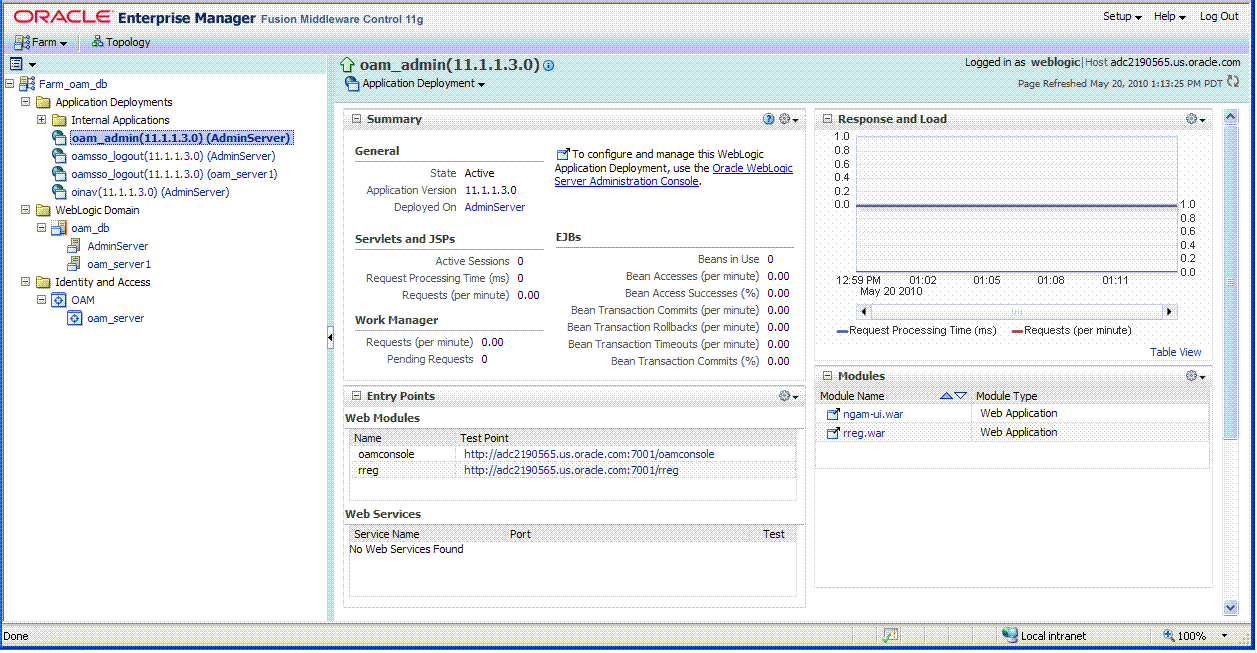Select oamsso_logout (oam_server1) in tree
This screenshot has height=653, width=1257.
tap(174, 174)
